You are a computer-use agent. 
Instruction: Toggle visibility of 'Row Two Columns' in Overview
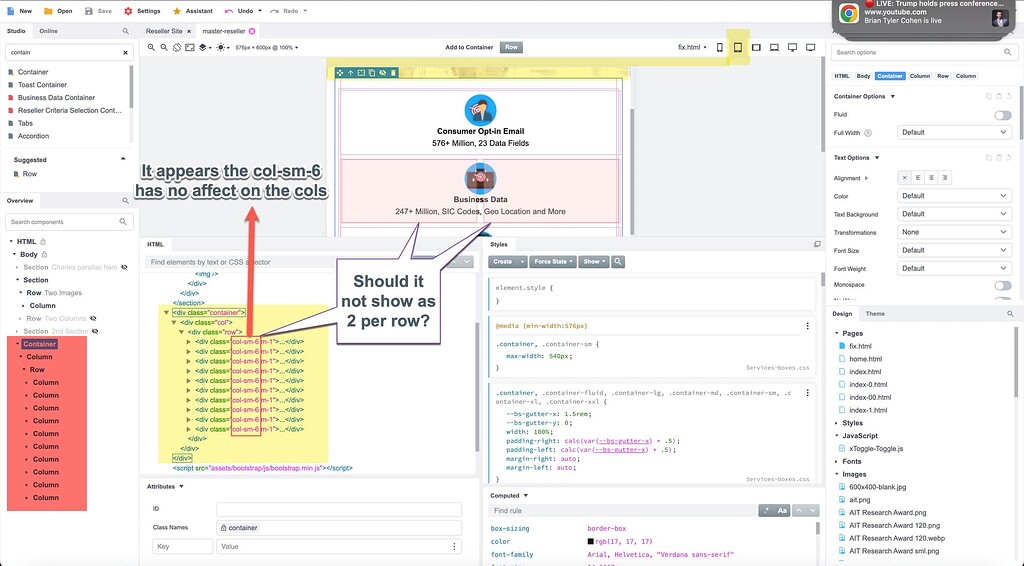click(x=93, y=319)
